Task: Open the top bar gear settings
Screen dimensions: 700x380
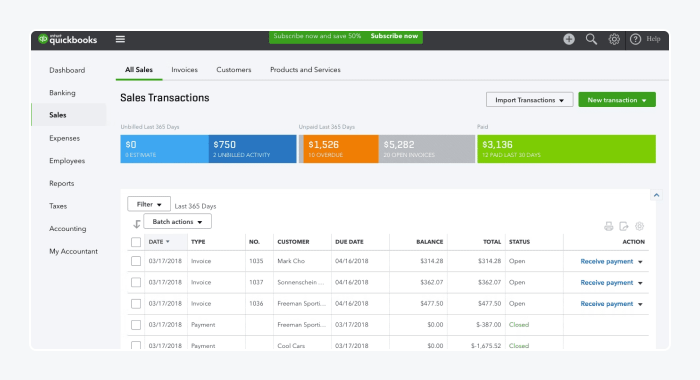Action: [614, 39]
